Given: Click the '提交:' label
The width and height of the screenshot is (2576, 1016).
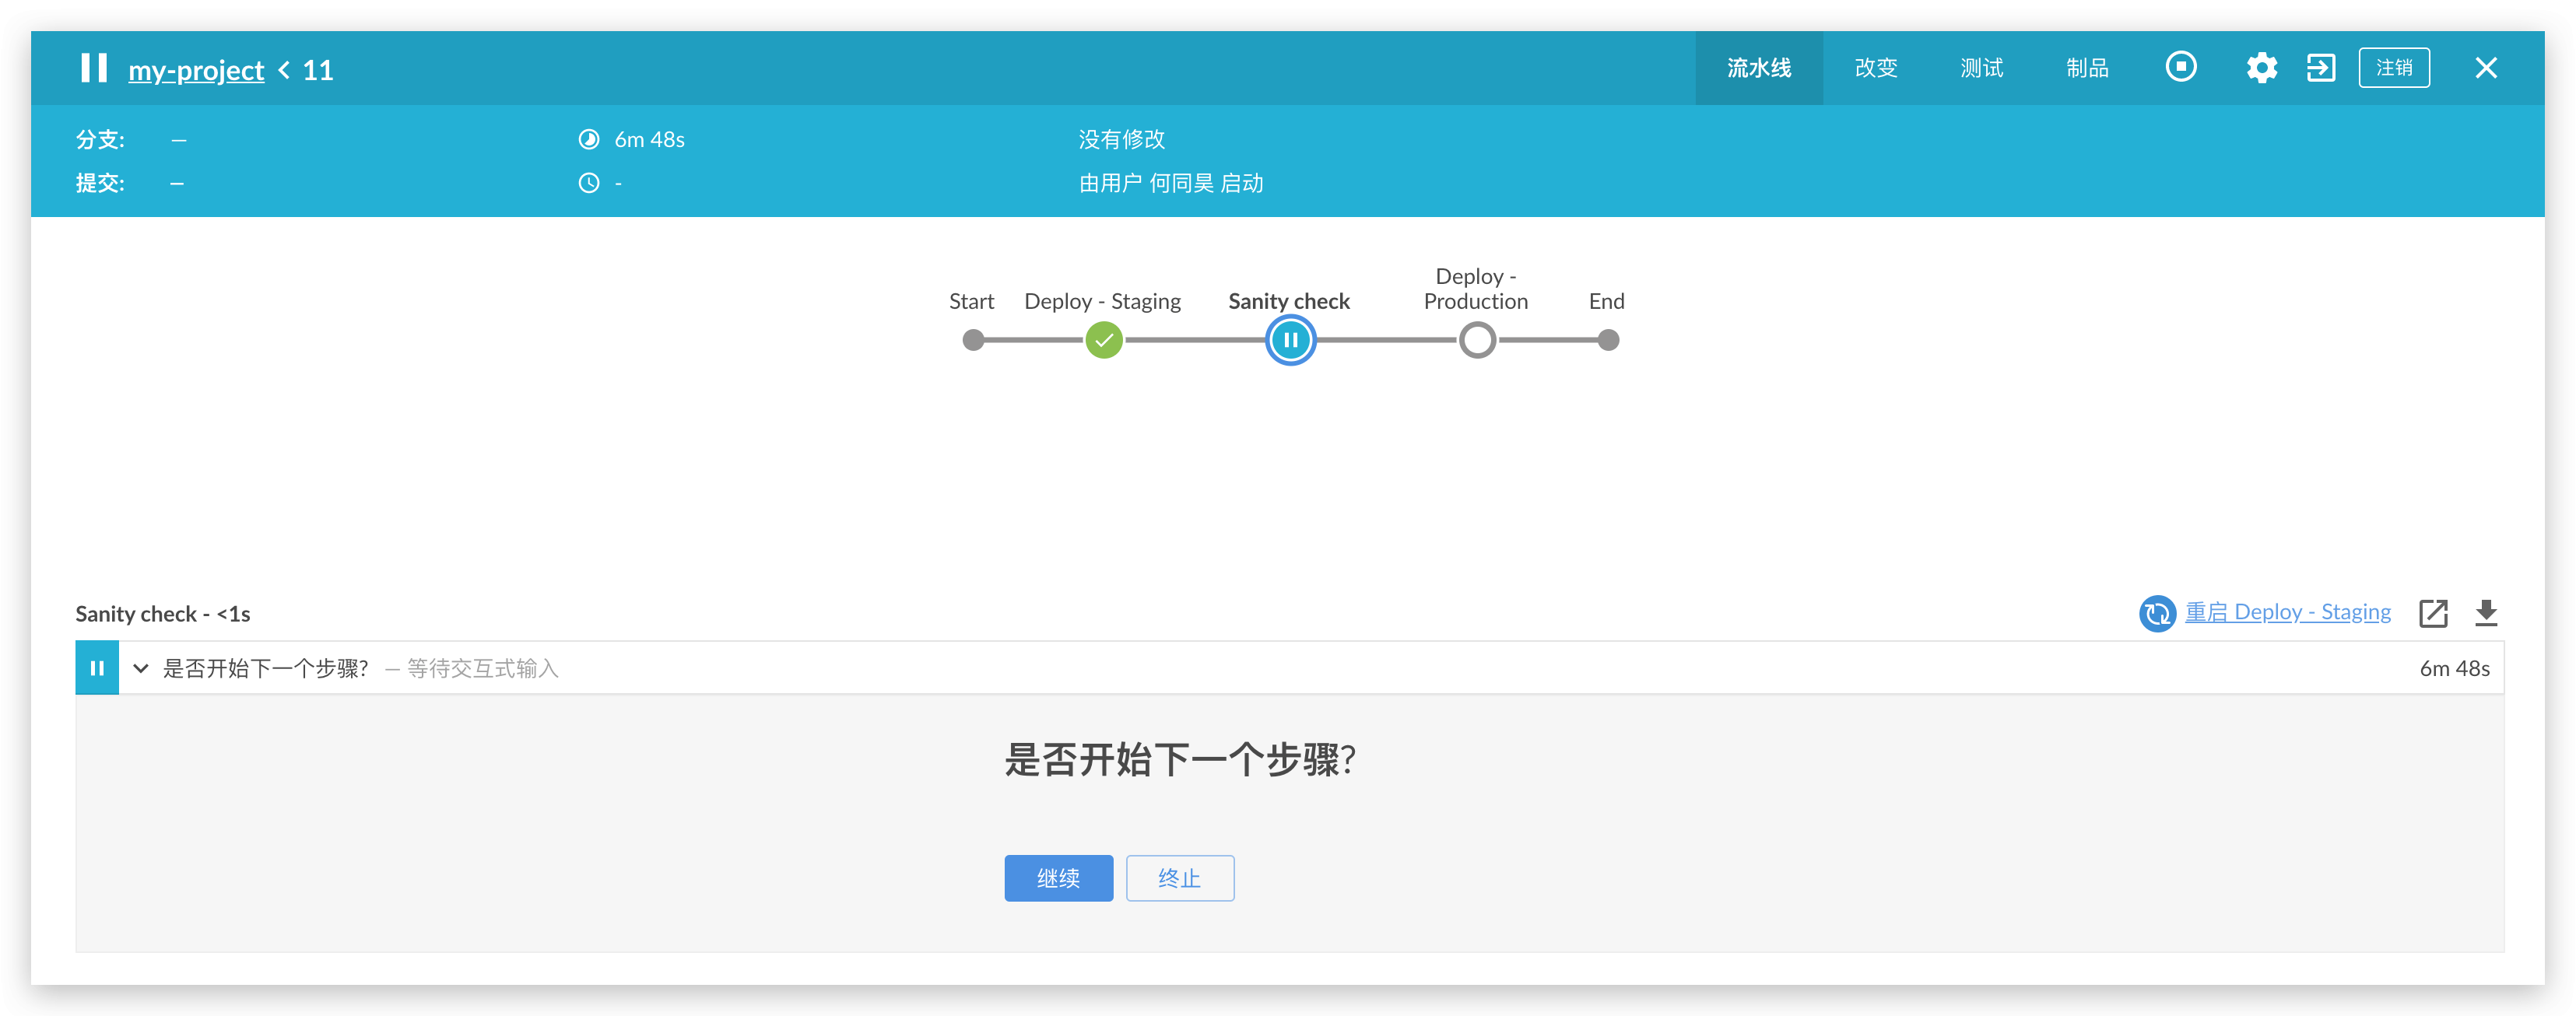Looking at the screenshot, I should (x=100, y=183).
